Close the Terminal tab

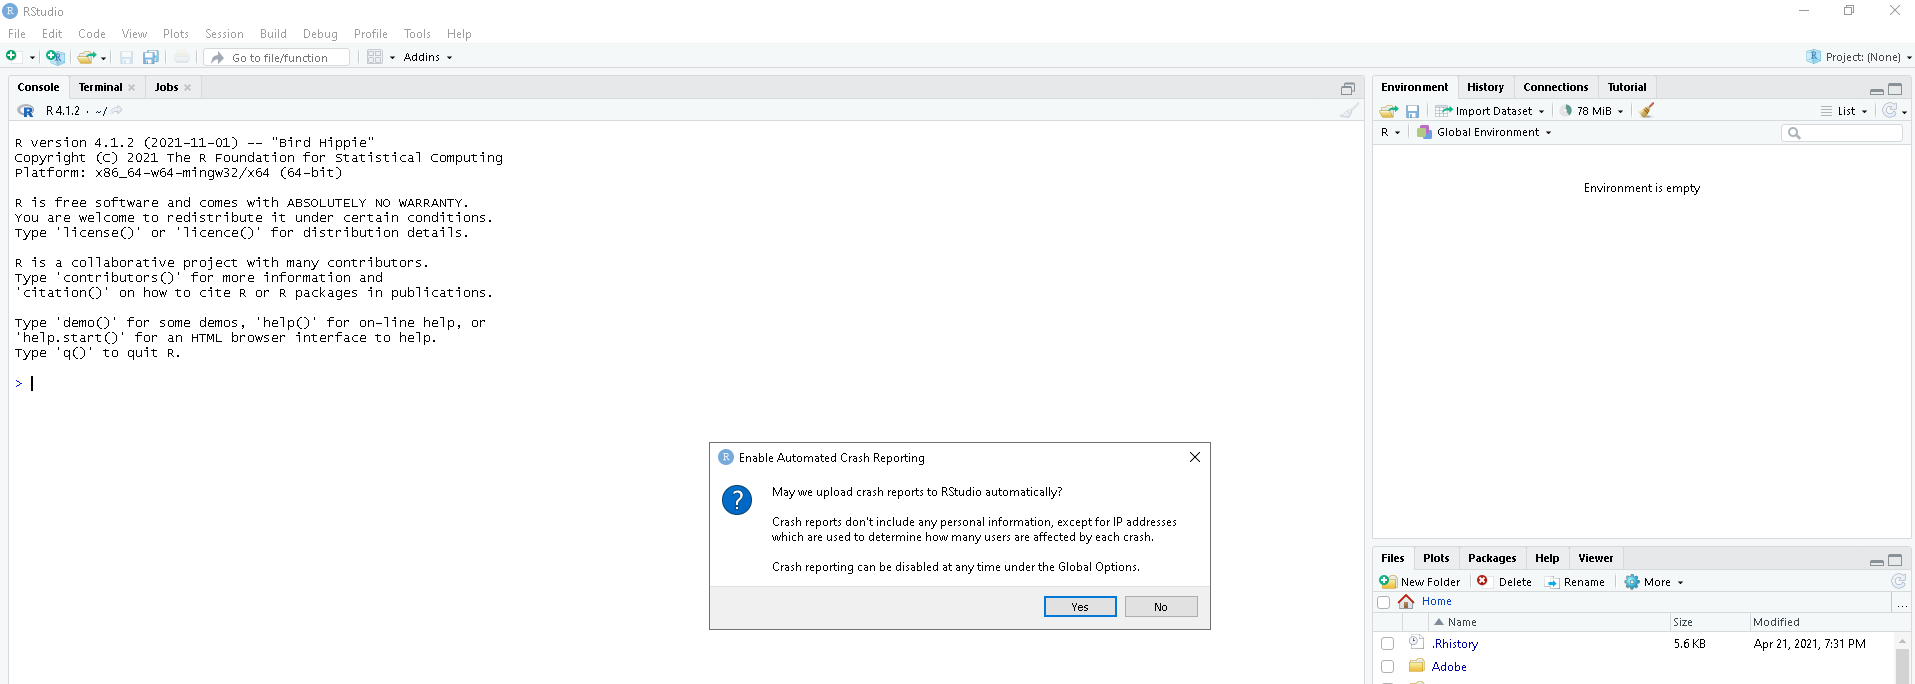pos(131,88)
